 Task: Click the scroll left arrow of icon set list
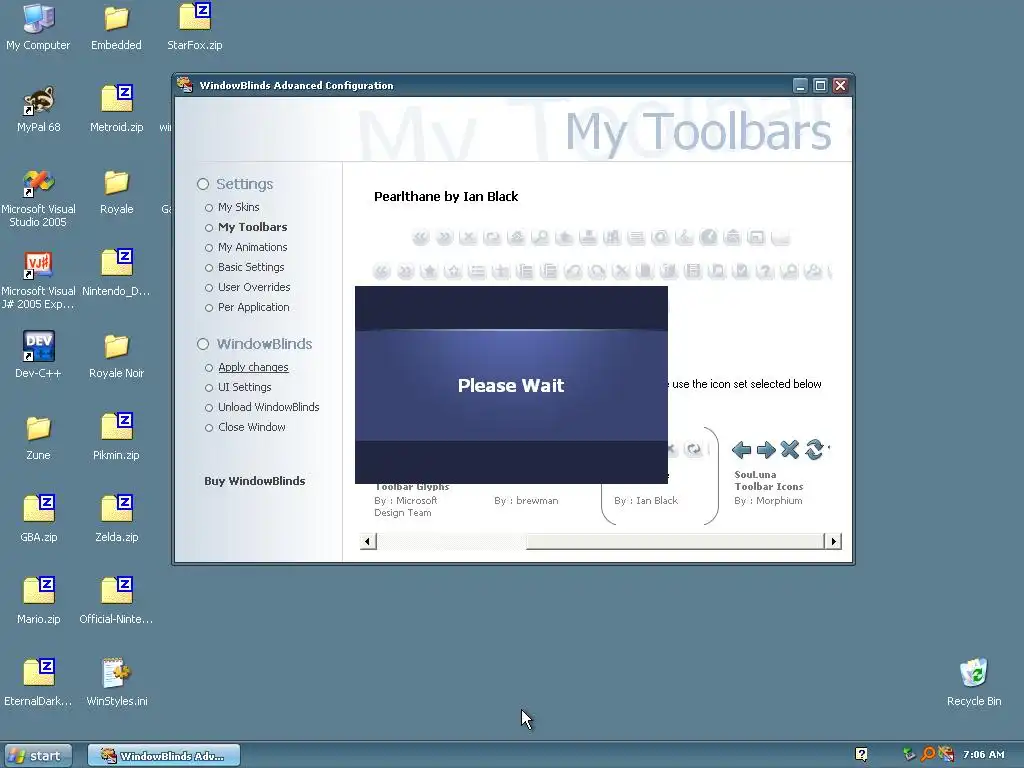(368, 541)
